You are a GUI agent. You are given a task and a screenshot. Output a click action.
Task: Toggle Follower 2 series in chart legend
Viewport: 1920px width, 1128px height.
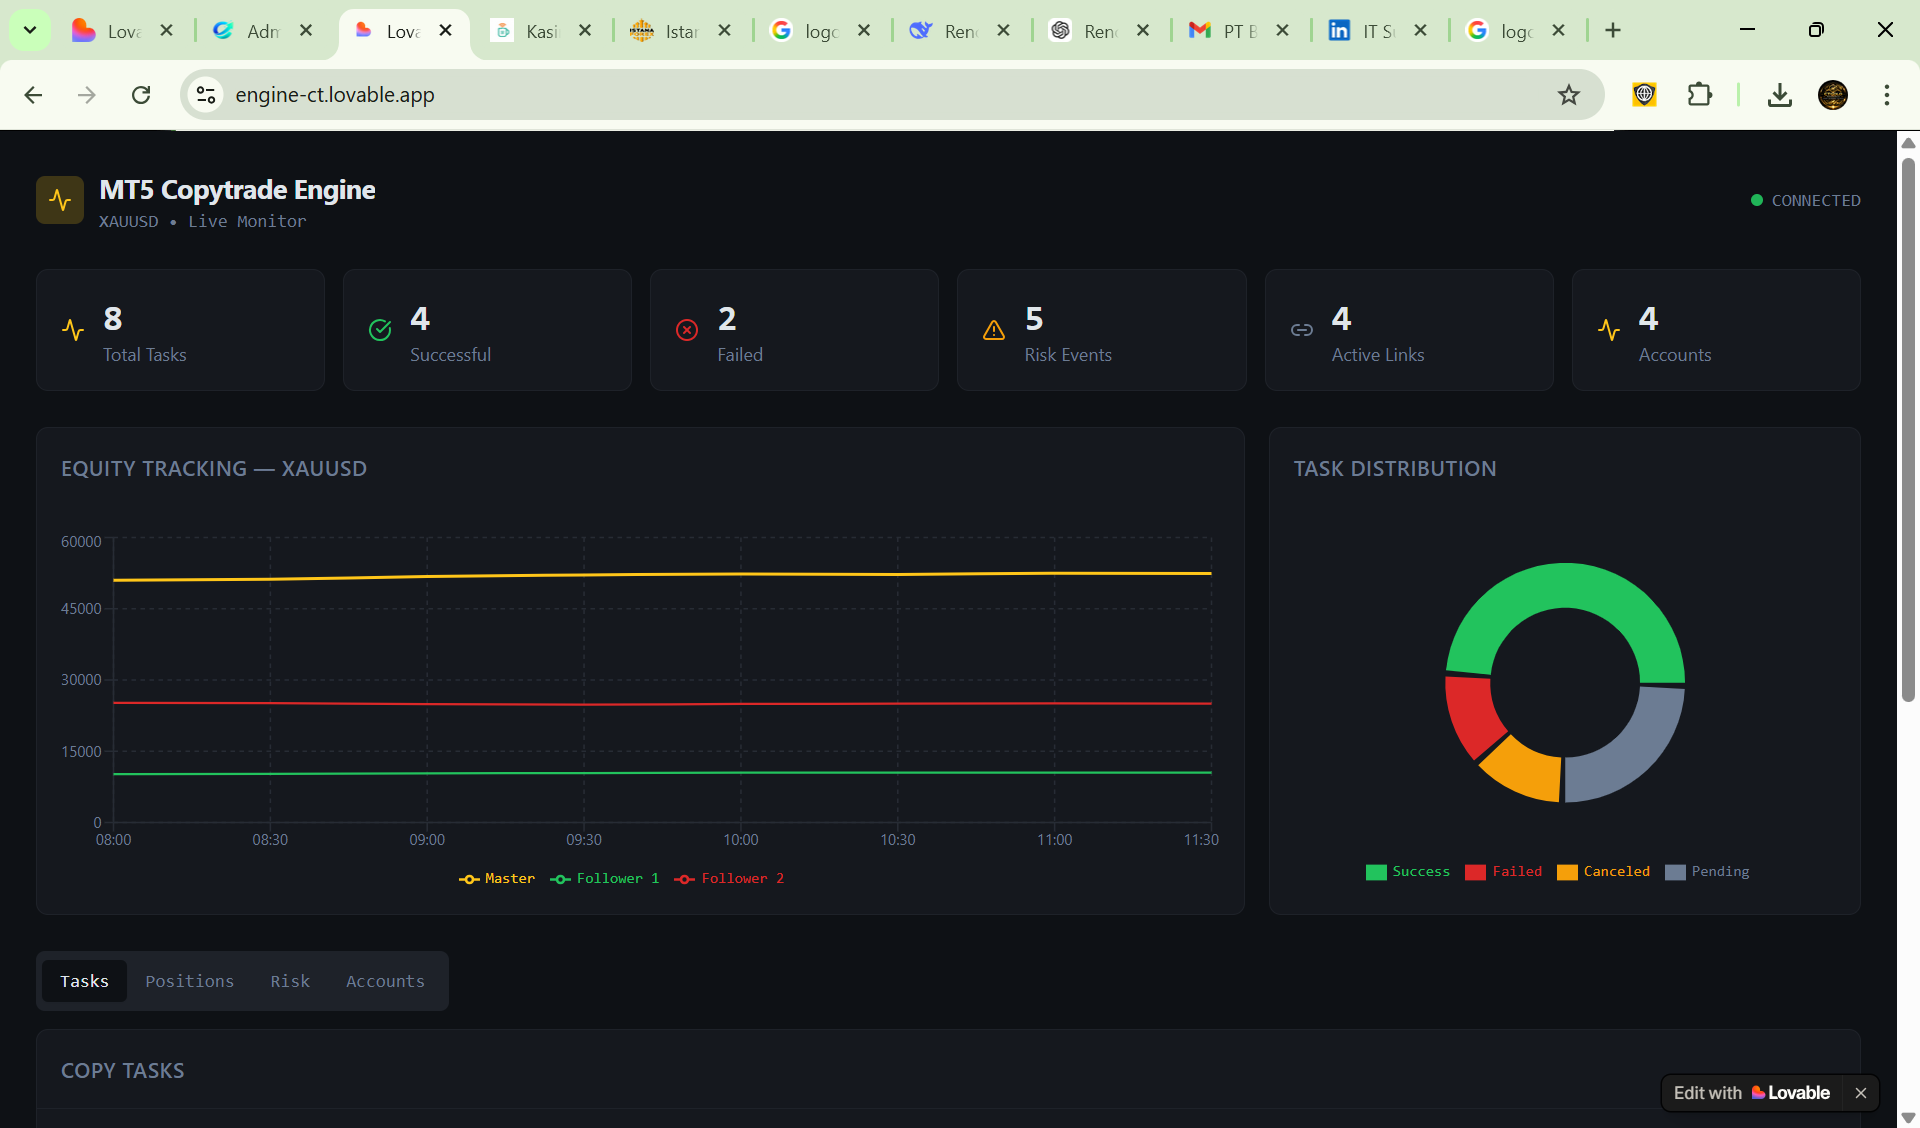pyautogui.click(x=730, y=879)
